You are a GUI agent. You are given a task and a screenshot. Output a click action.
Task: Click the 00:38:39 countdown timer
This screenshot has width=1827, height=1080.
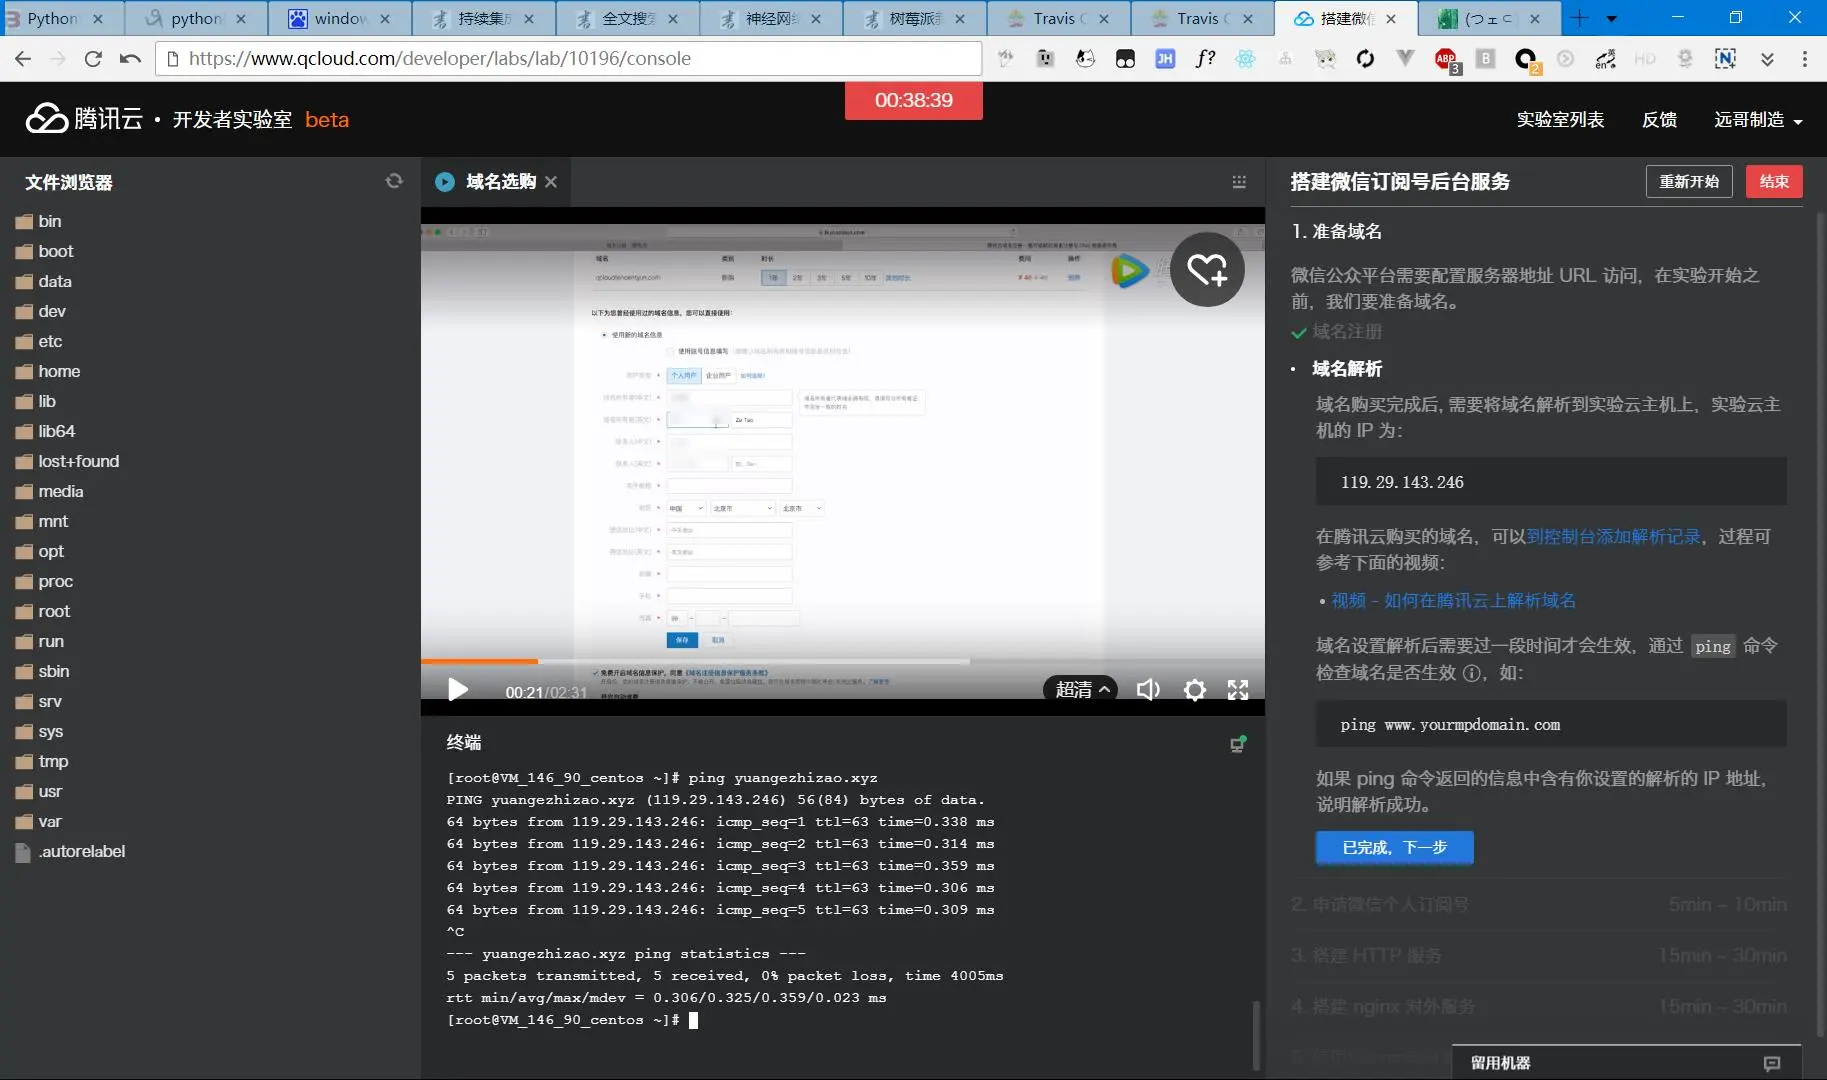[913, 100]
